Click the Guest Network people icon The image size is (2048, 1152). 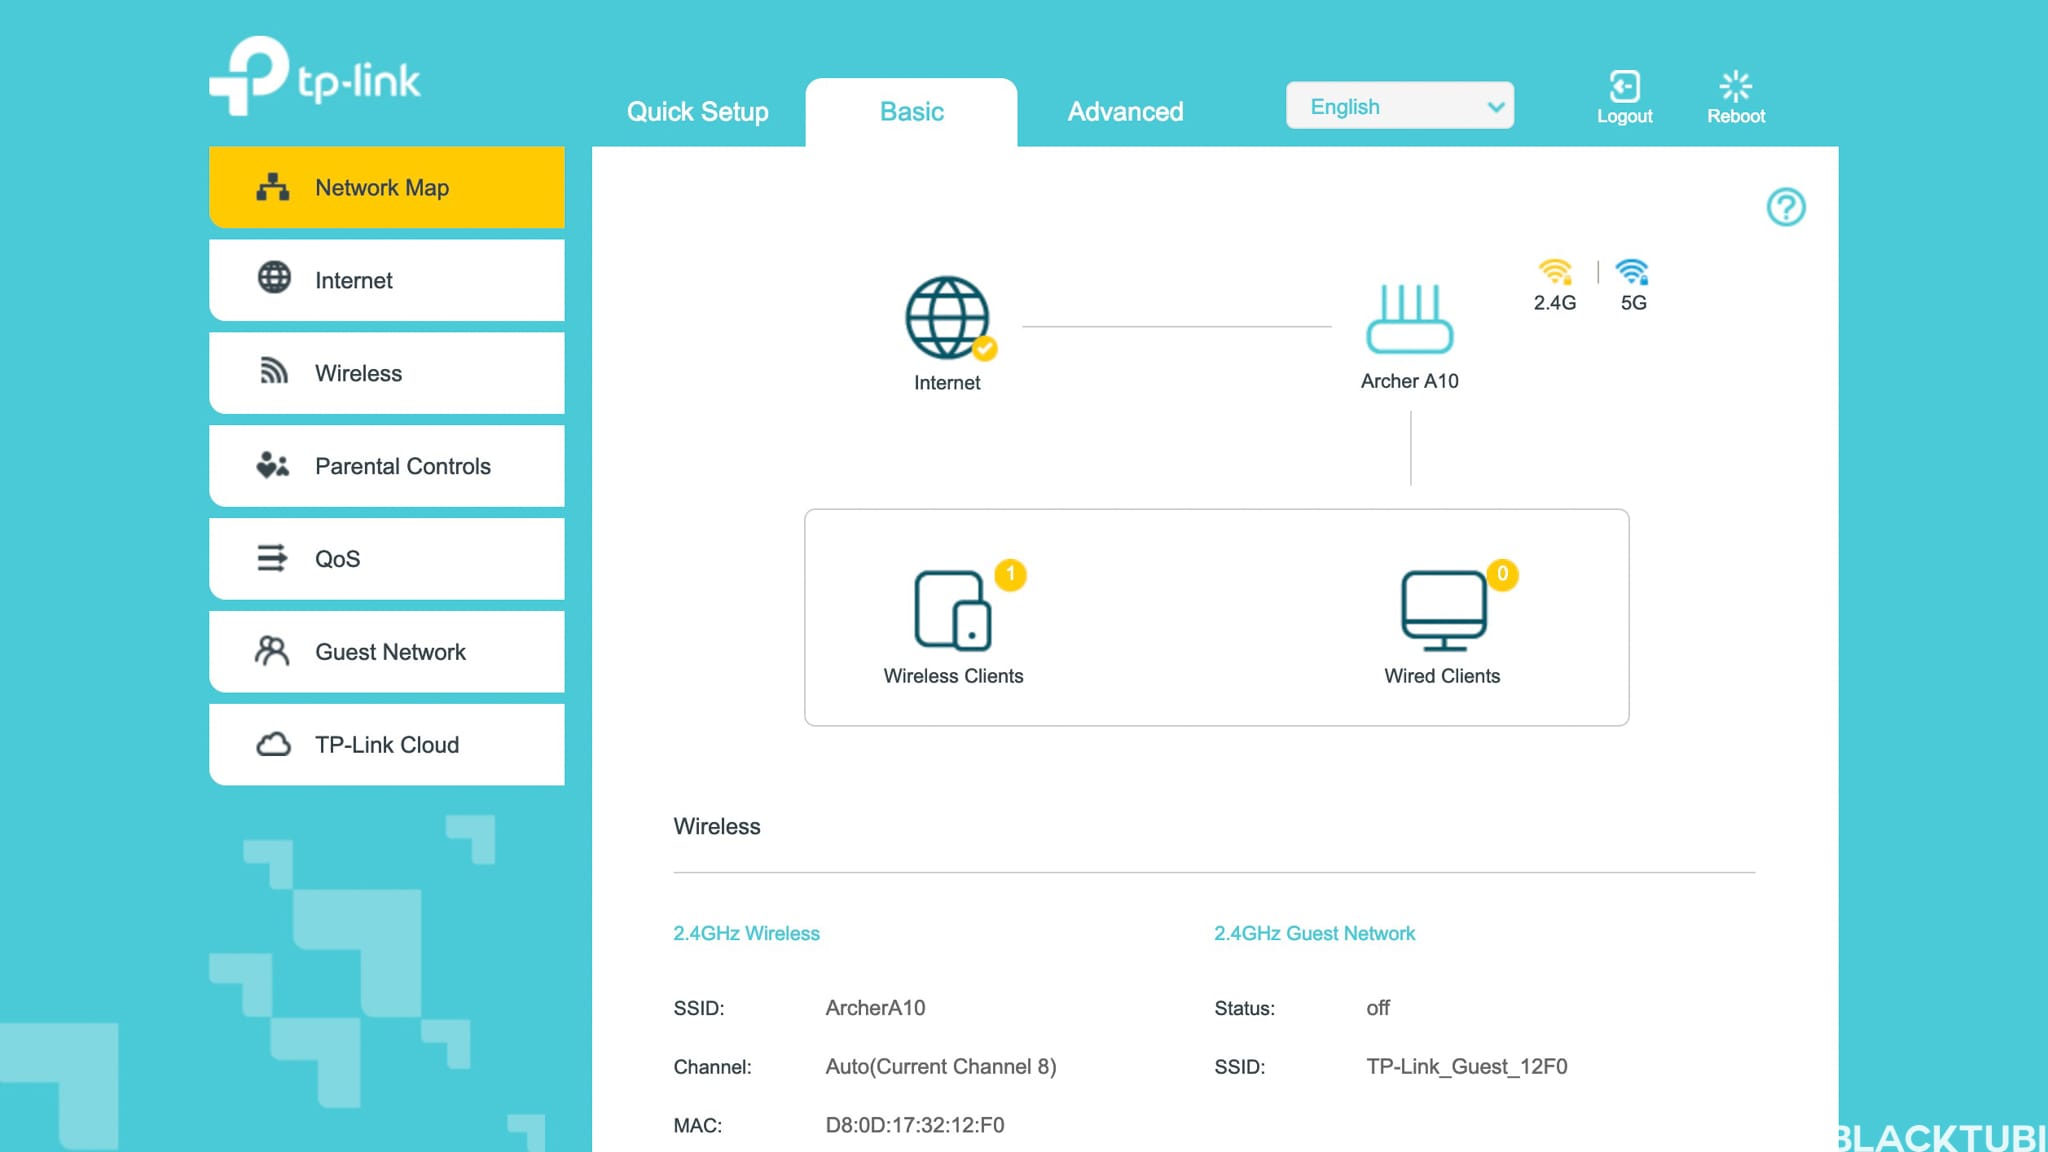point(272,651)
